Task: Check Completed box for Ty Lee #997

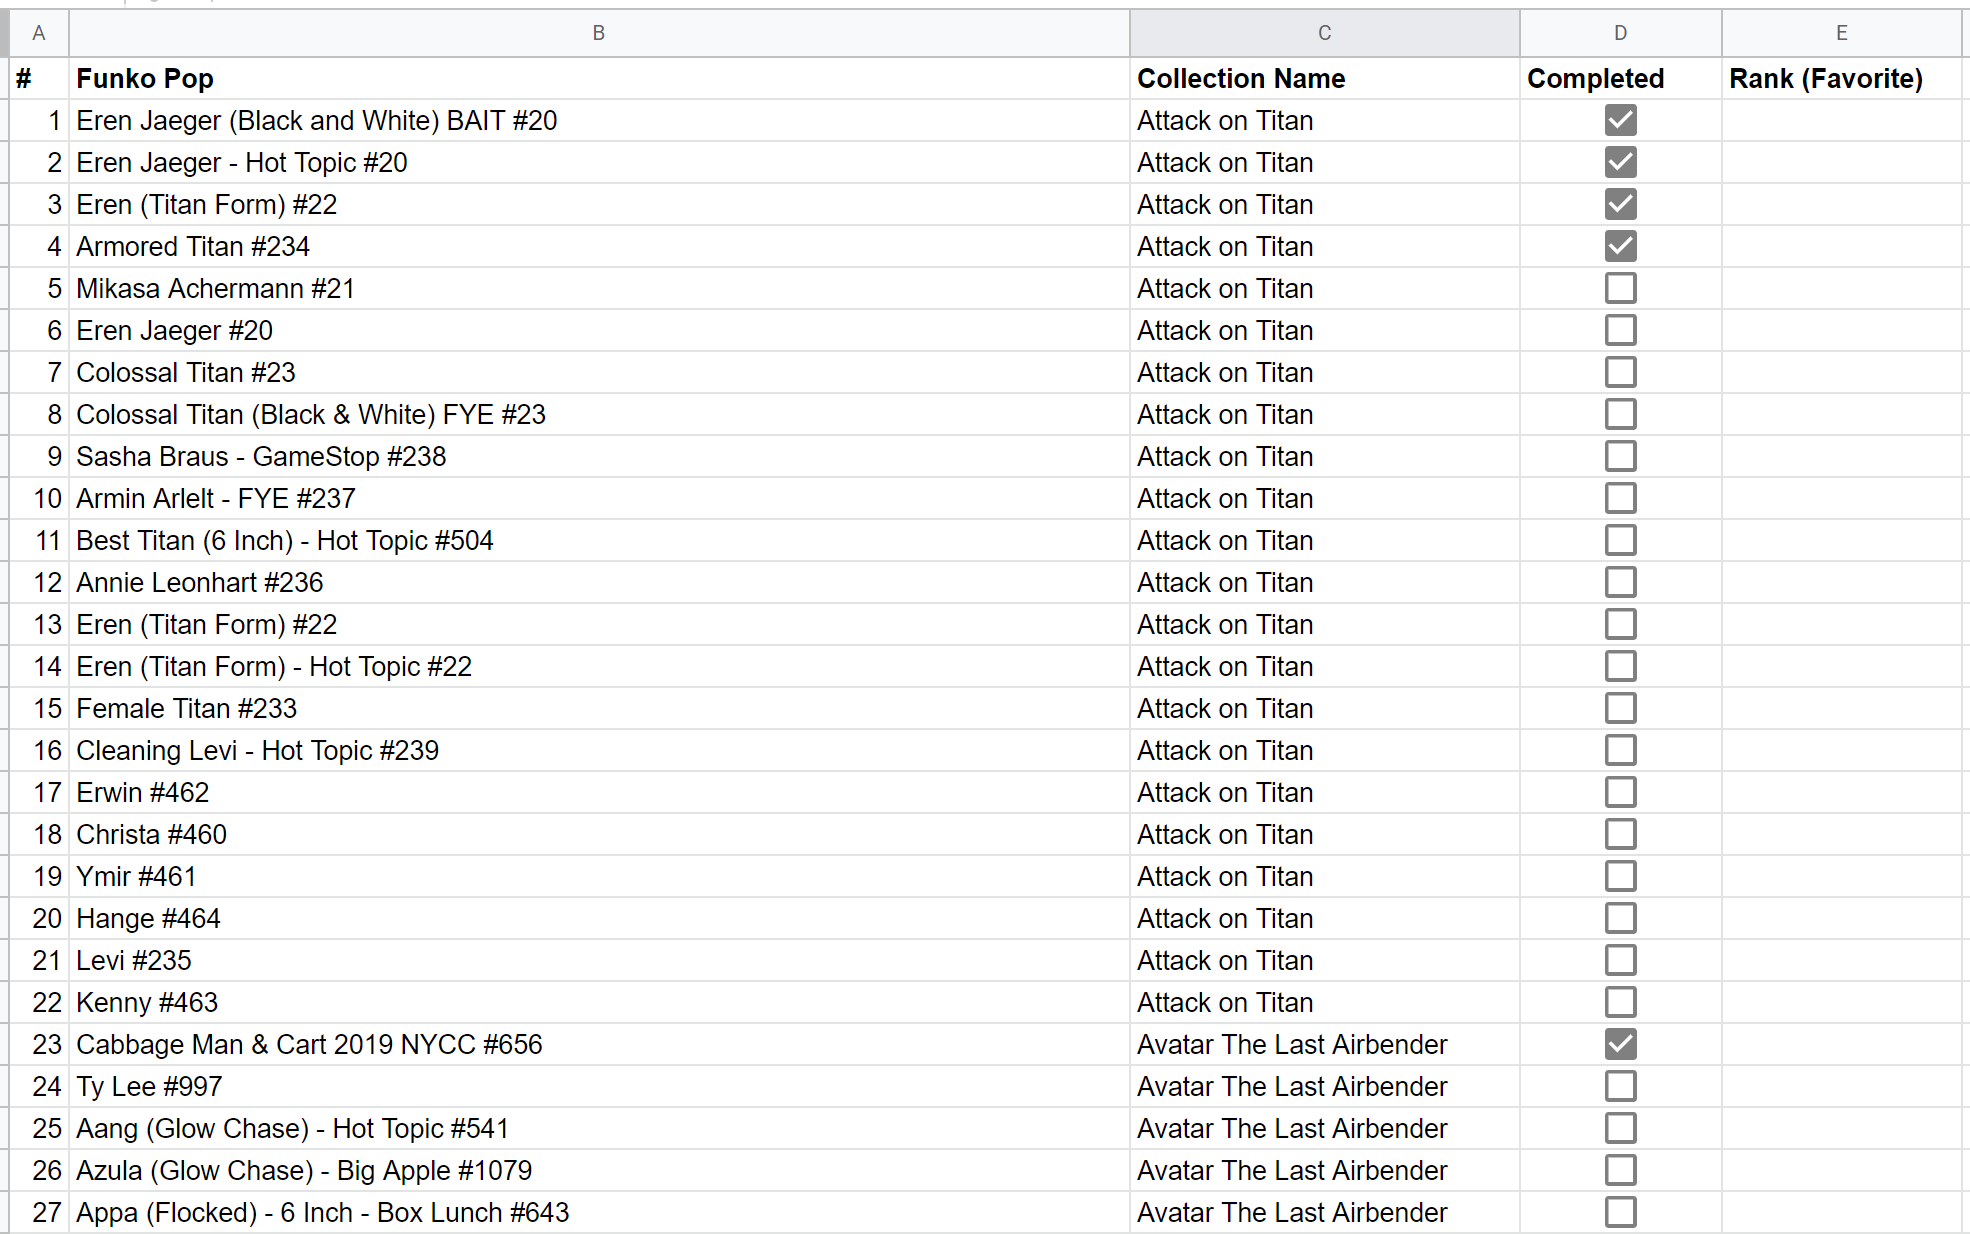Action: pyautogui.click(x=1620, y=1086)
